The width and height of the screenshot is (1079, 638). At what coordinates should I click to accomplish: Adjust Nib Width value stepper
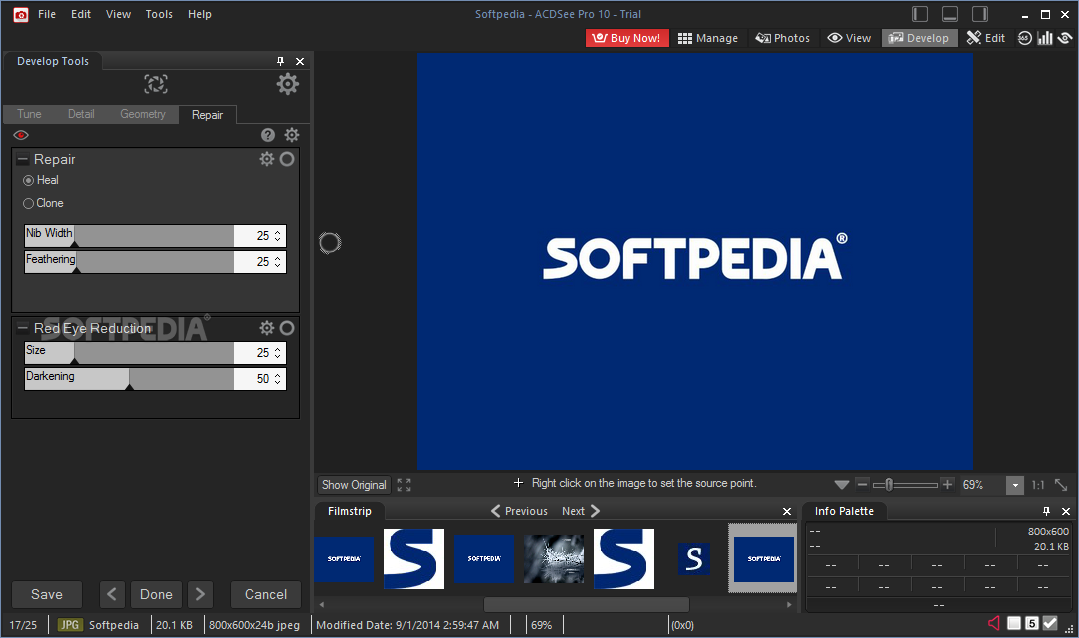277,236
